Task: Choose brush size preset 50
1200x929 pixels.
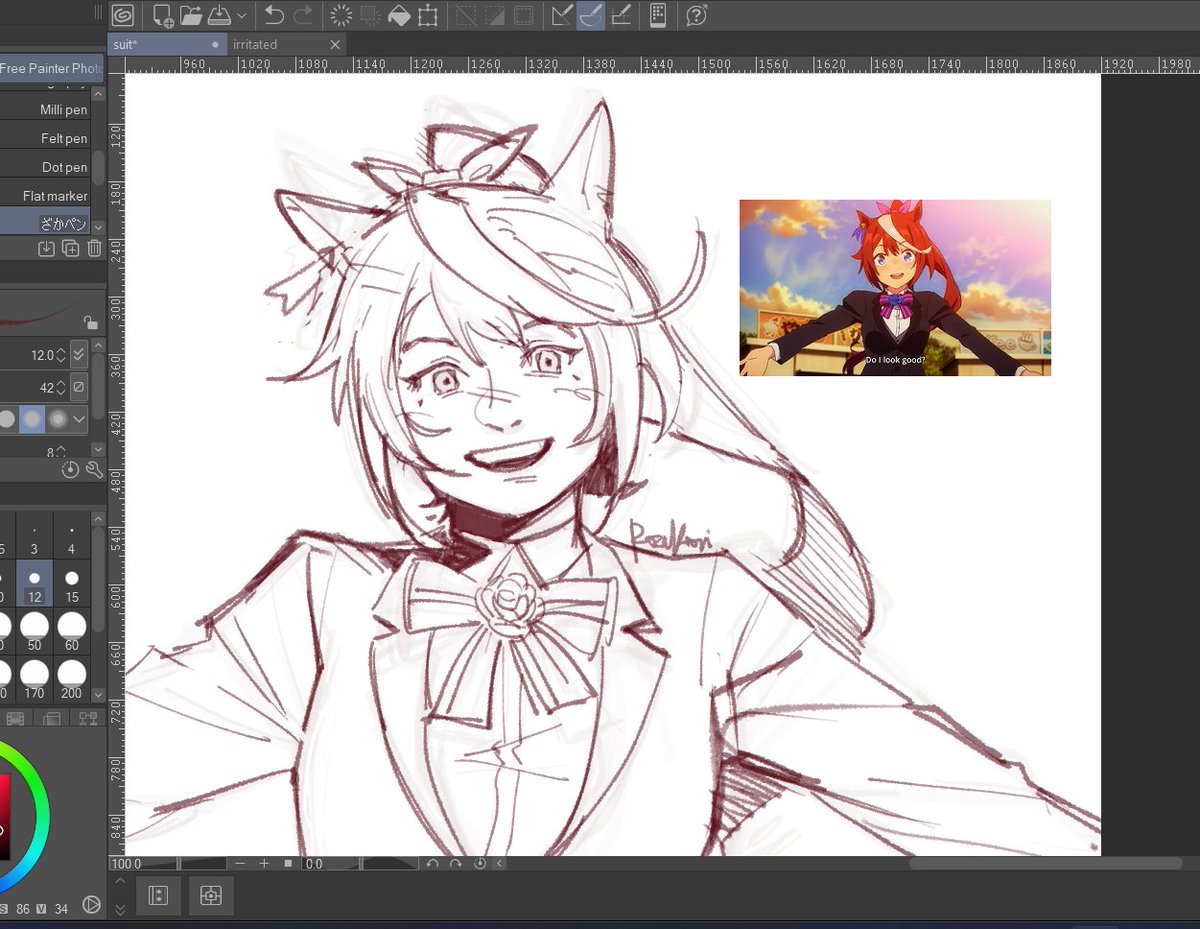Action: coord(35,632)
